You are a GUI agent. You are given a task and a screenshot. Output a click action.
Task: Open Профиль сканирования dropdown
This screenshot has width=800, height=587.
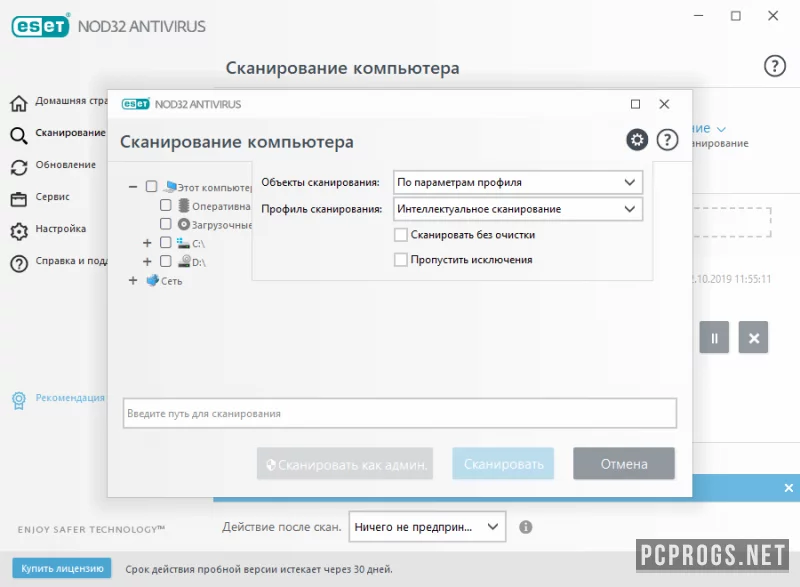[517, 209]
